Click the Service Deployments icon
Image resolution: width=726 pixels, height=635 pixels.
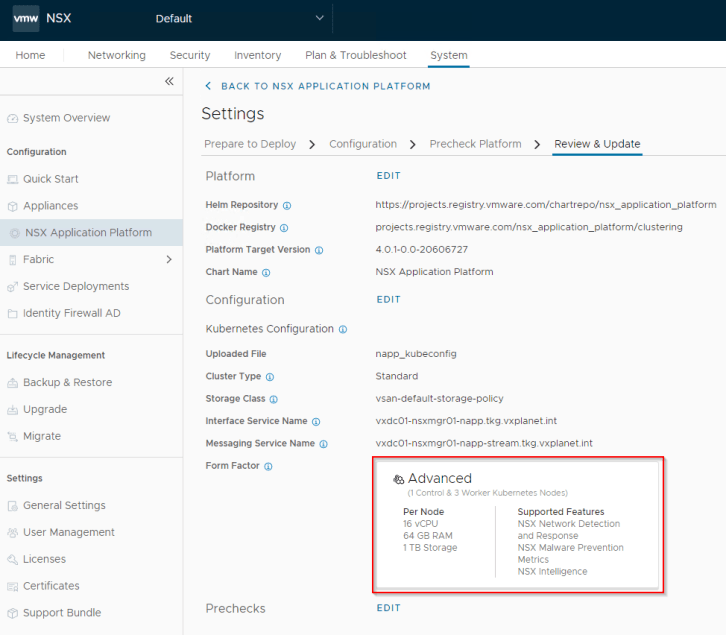tap(13, 287)
